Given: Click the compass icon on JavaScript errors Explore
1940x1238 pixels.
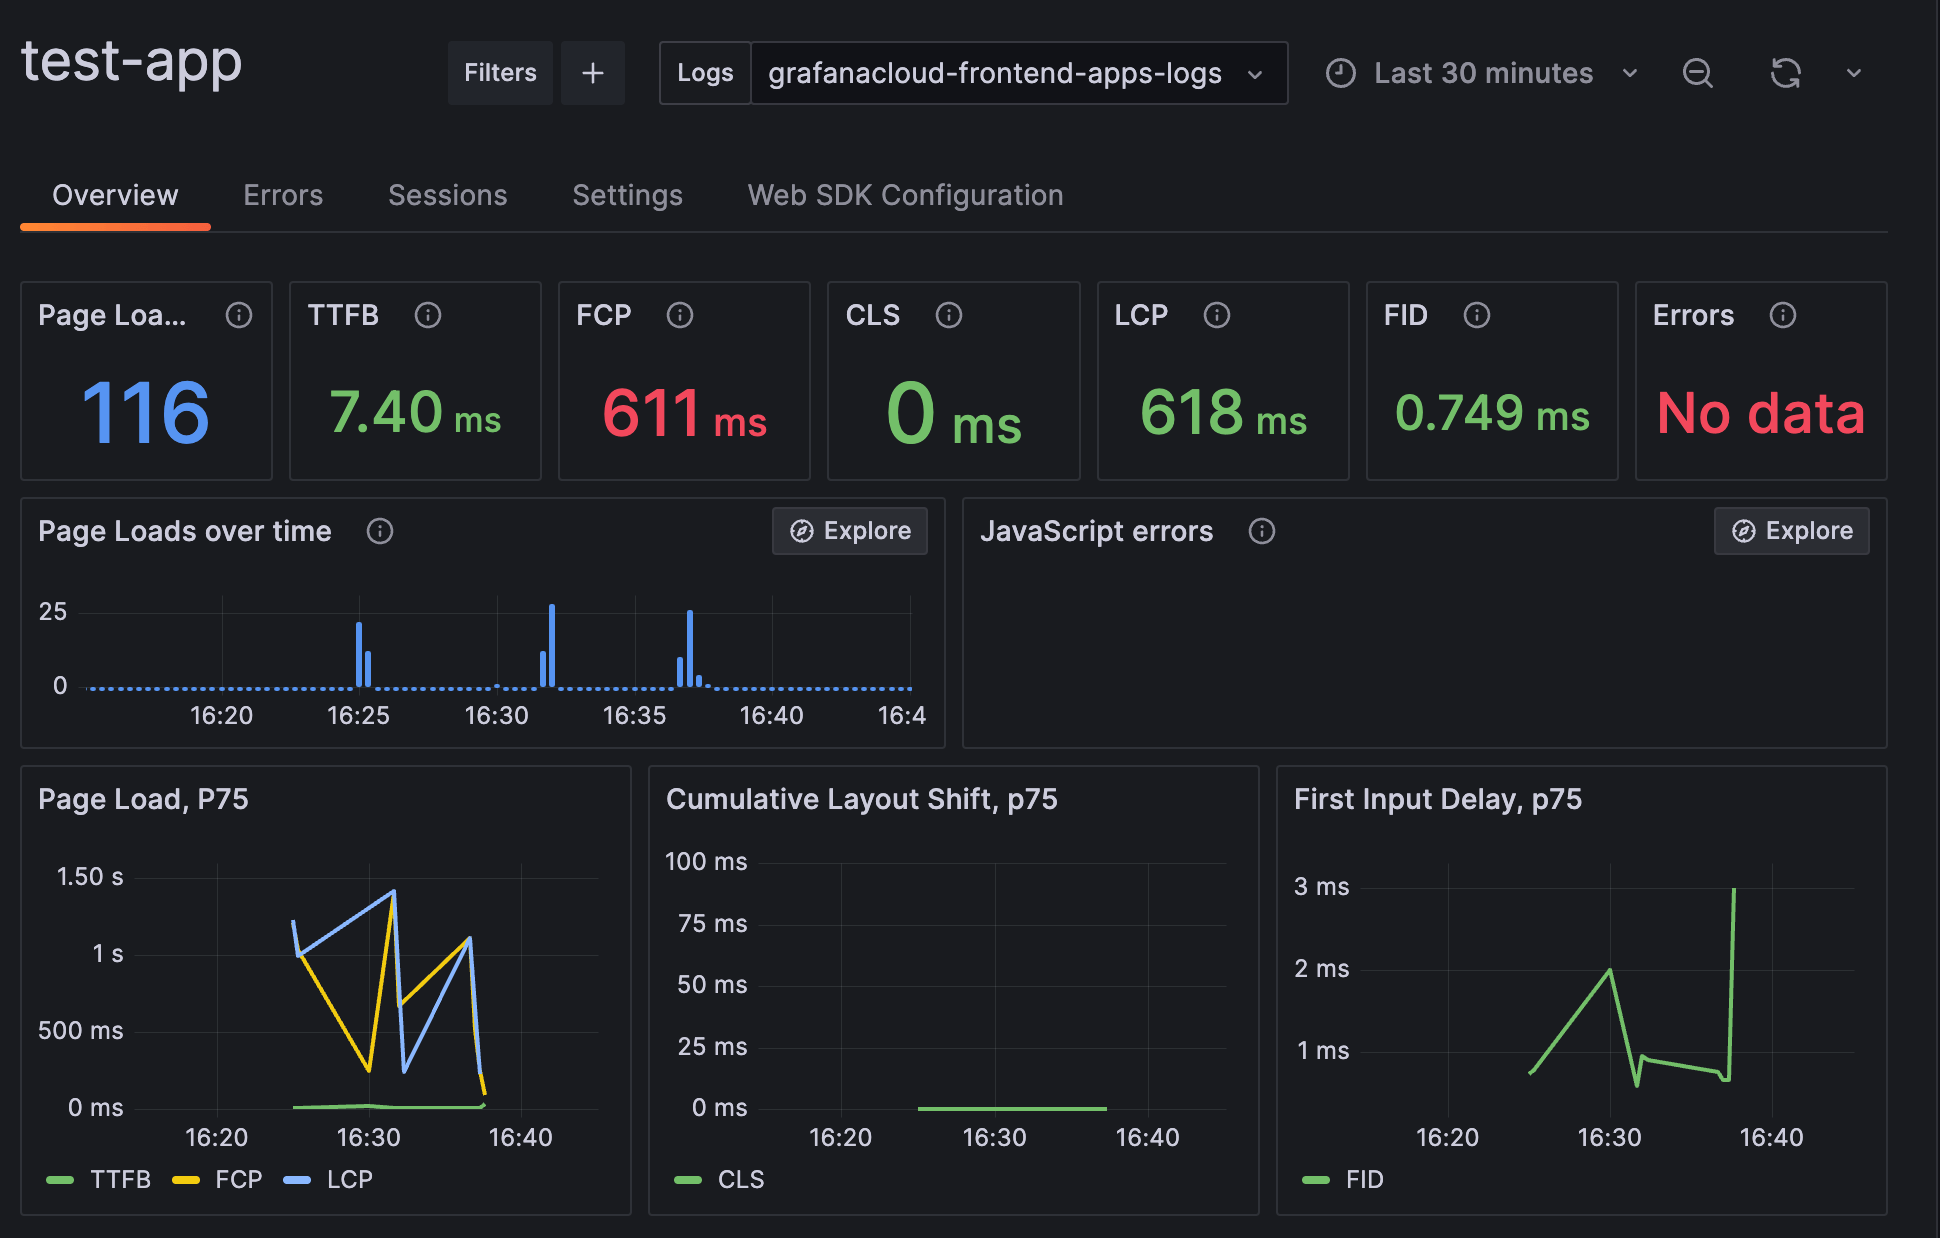Looking at the screenshot, I should (1744, 531).
